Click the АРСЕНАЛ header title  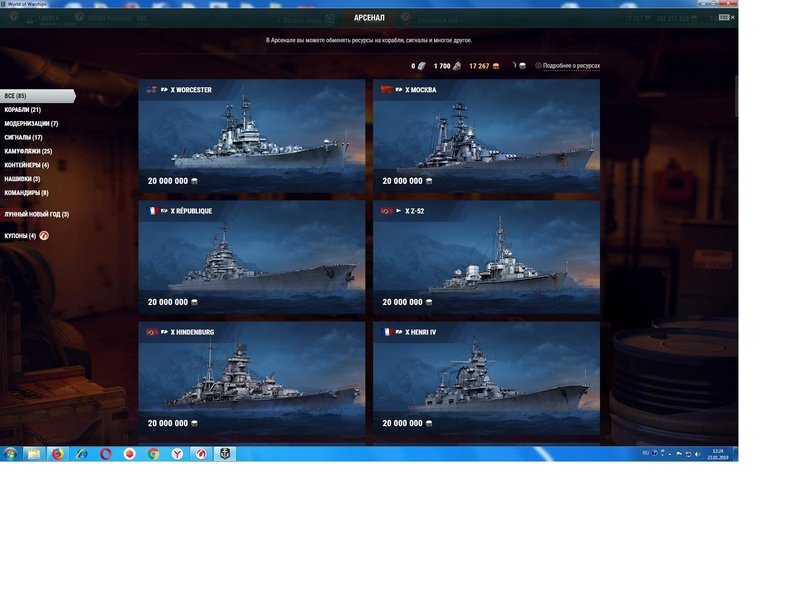tap(369, 18)
